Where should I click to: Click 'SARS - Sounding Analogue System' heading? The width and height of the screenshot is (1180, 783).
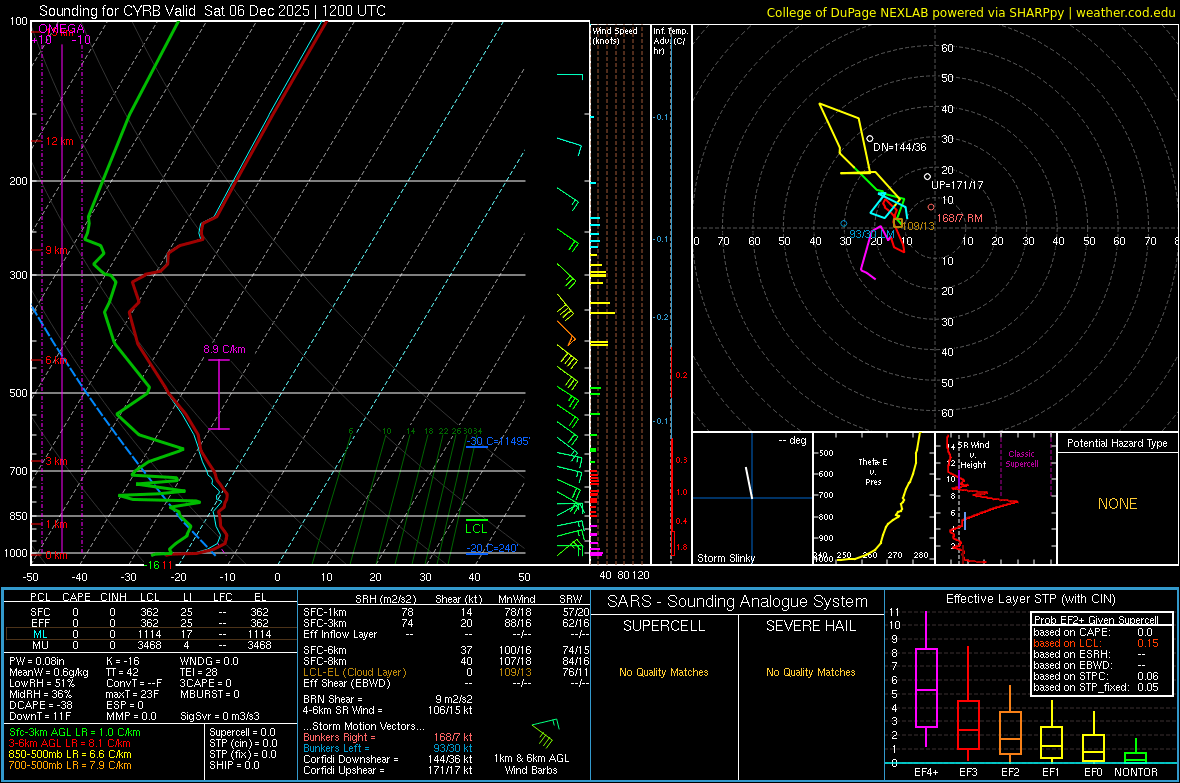(737, 601)
